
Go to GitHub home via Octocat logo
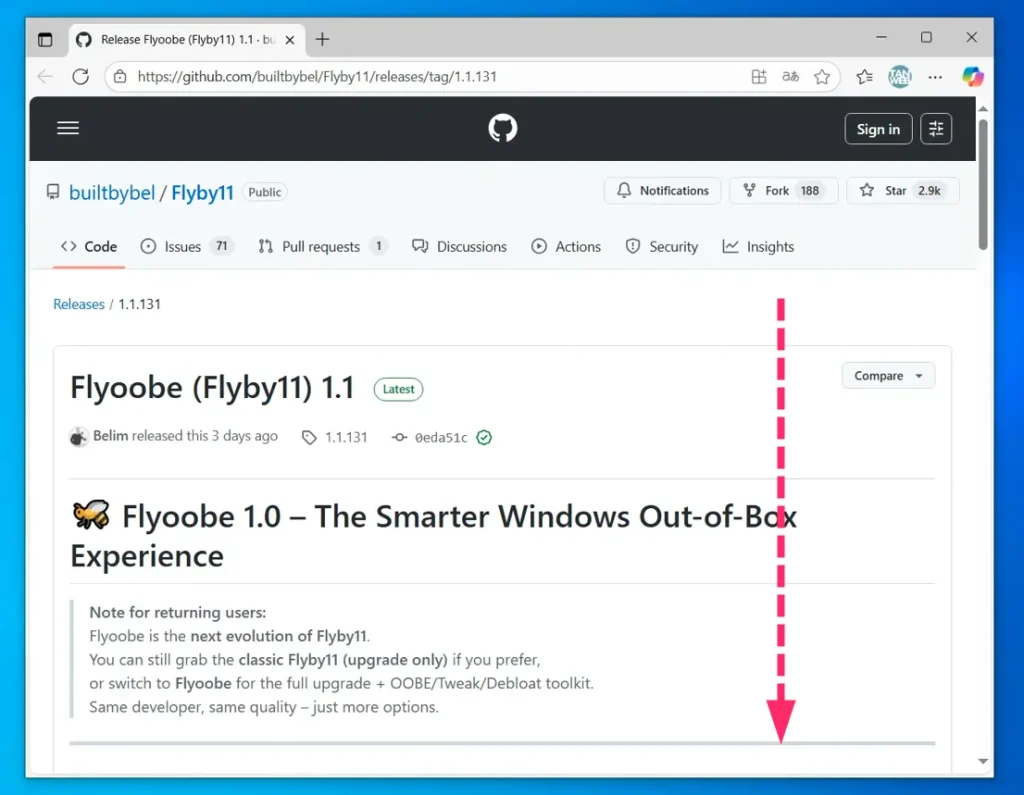(x=503, y=128)
